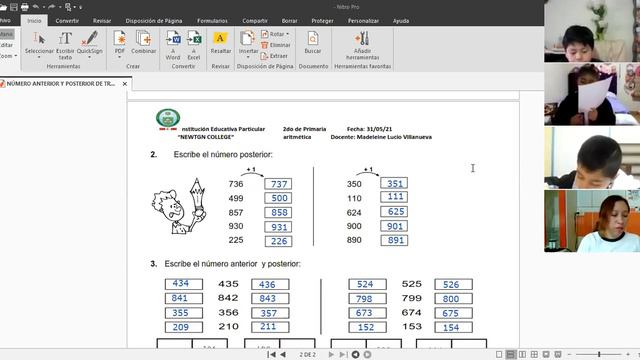The height and width of the screenshot is (360, 640).
Task: Open the Borrar ribbon tab
Action: point(289,20)
